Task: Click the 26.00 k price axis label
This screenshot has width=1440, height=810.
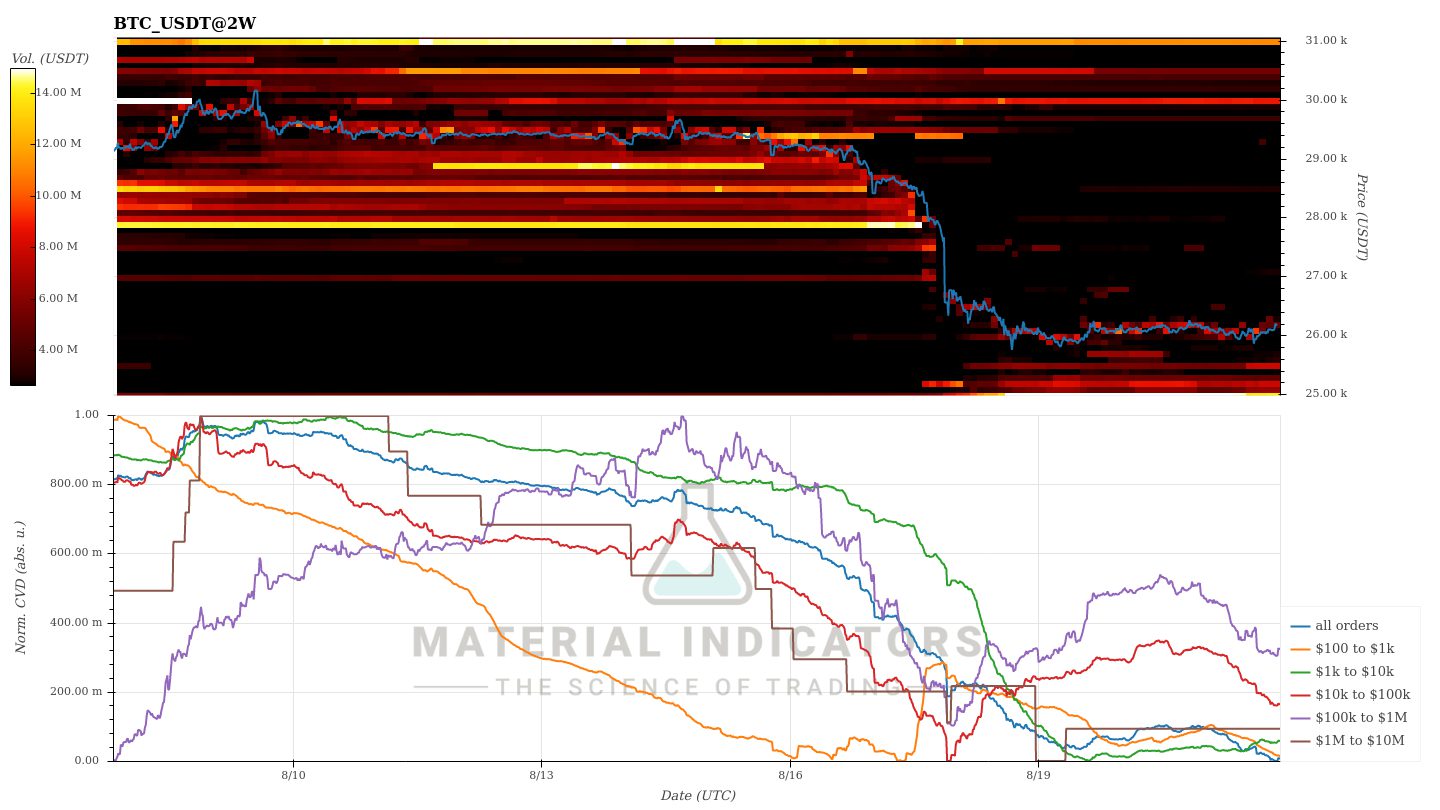Action: 1326,335
